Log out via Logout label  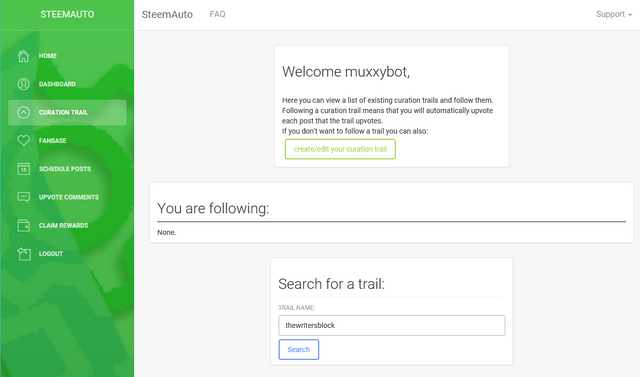pyautogui.click(x=51, y=254)
